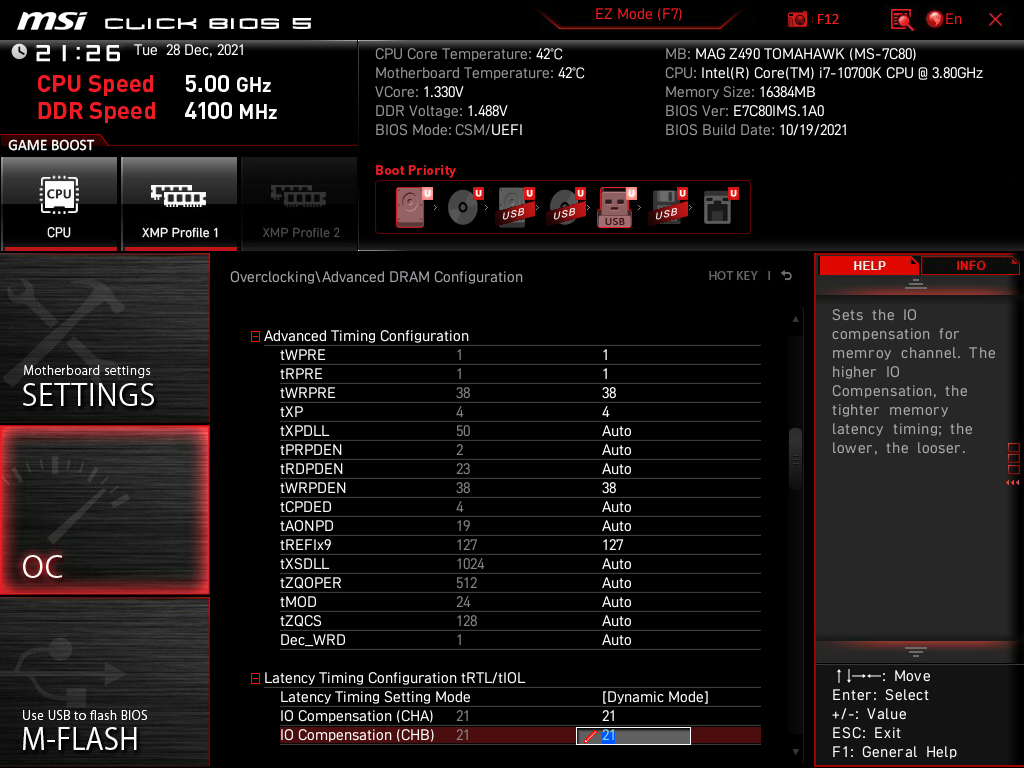Click the scroll up arrow of settings list
Screen dimensions: 1024x768
point(795,319)
